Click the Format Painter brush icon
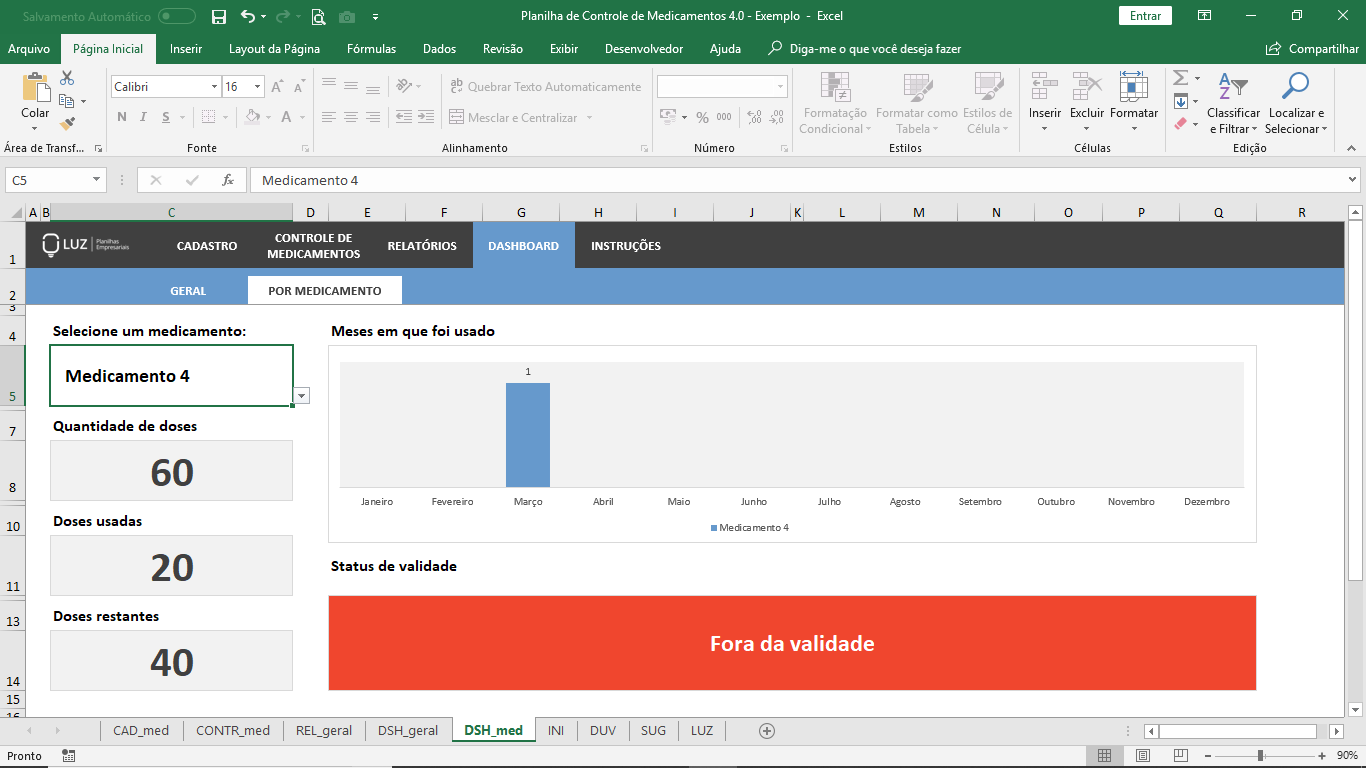The width and height of the screenshot is (1366, 768). [x=67, y=124]
